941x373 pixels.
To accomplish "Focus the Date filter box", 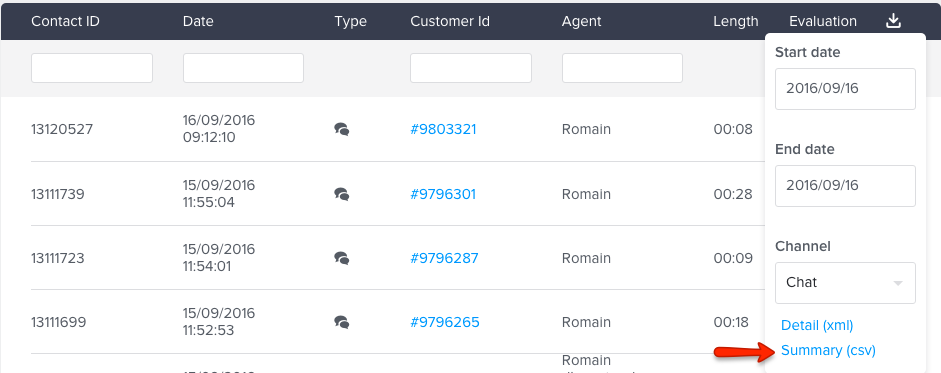I will (x=243, y=68).
